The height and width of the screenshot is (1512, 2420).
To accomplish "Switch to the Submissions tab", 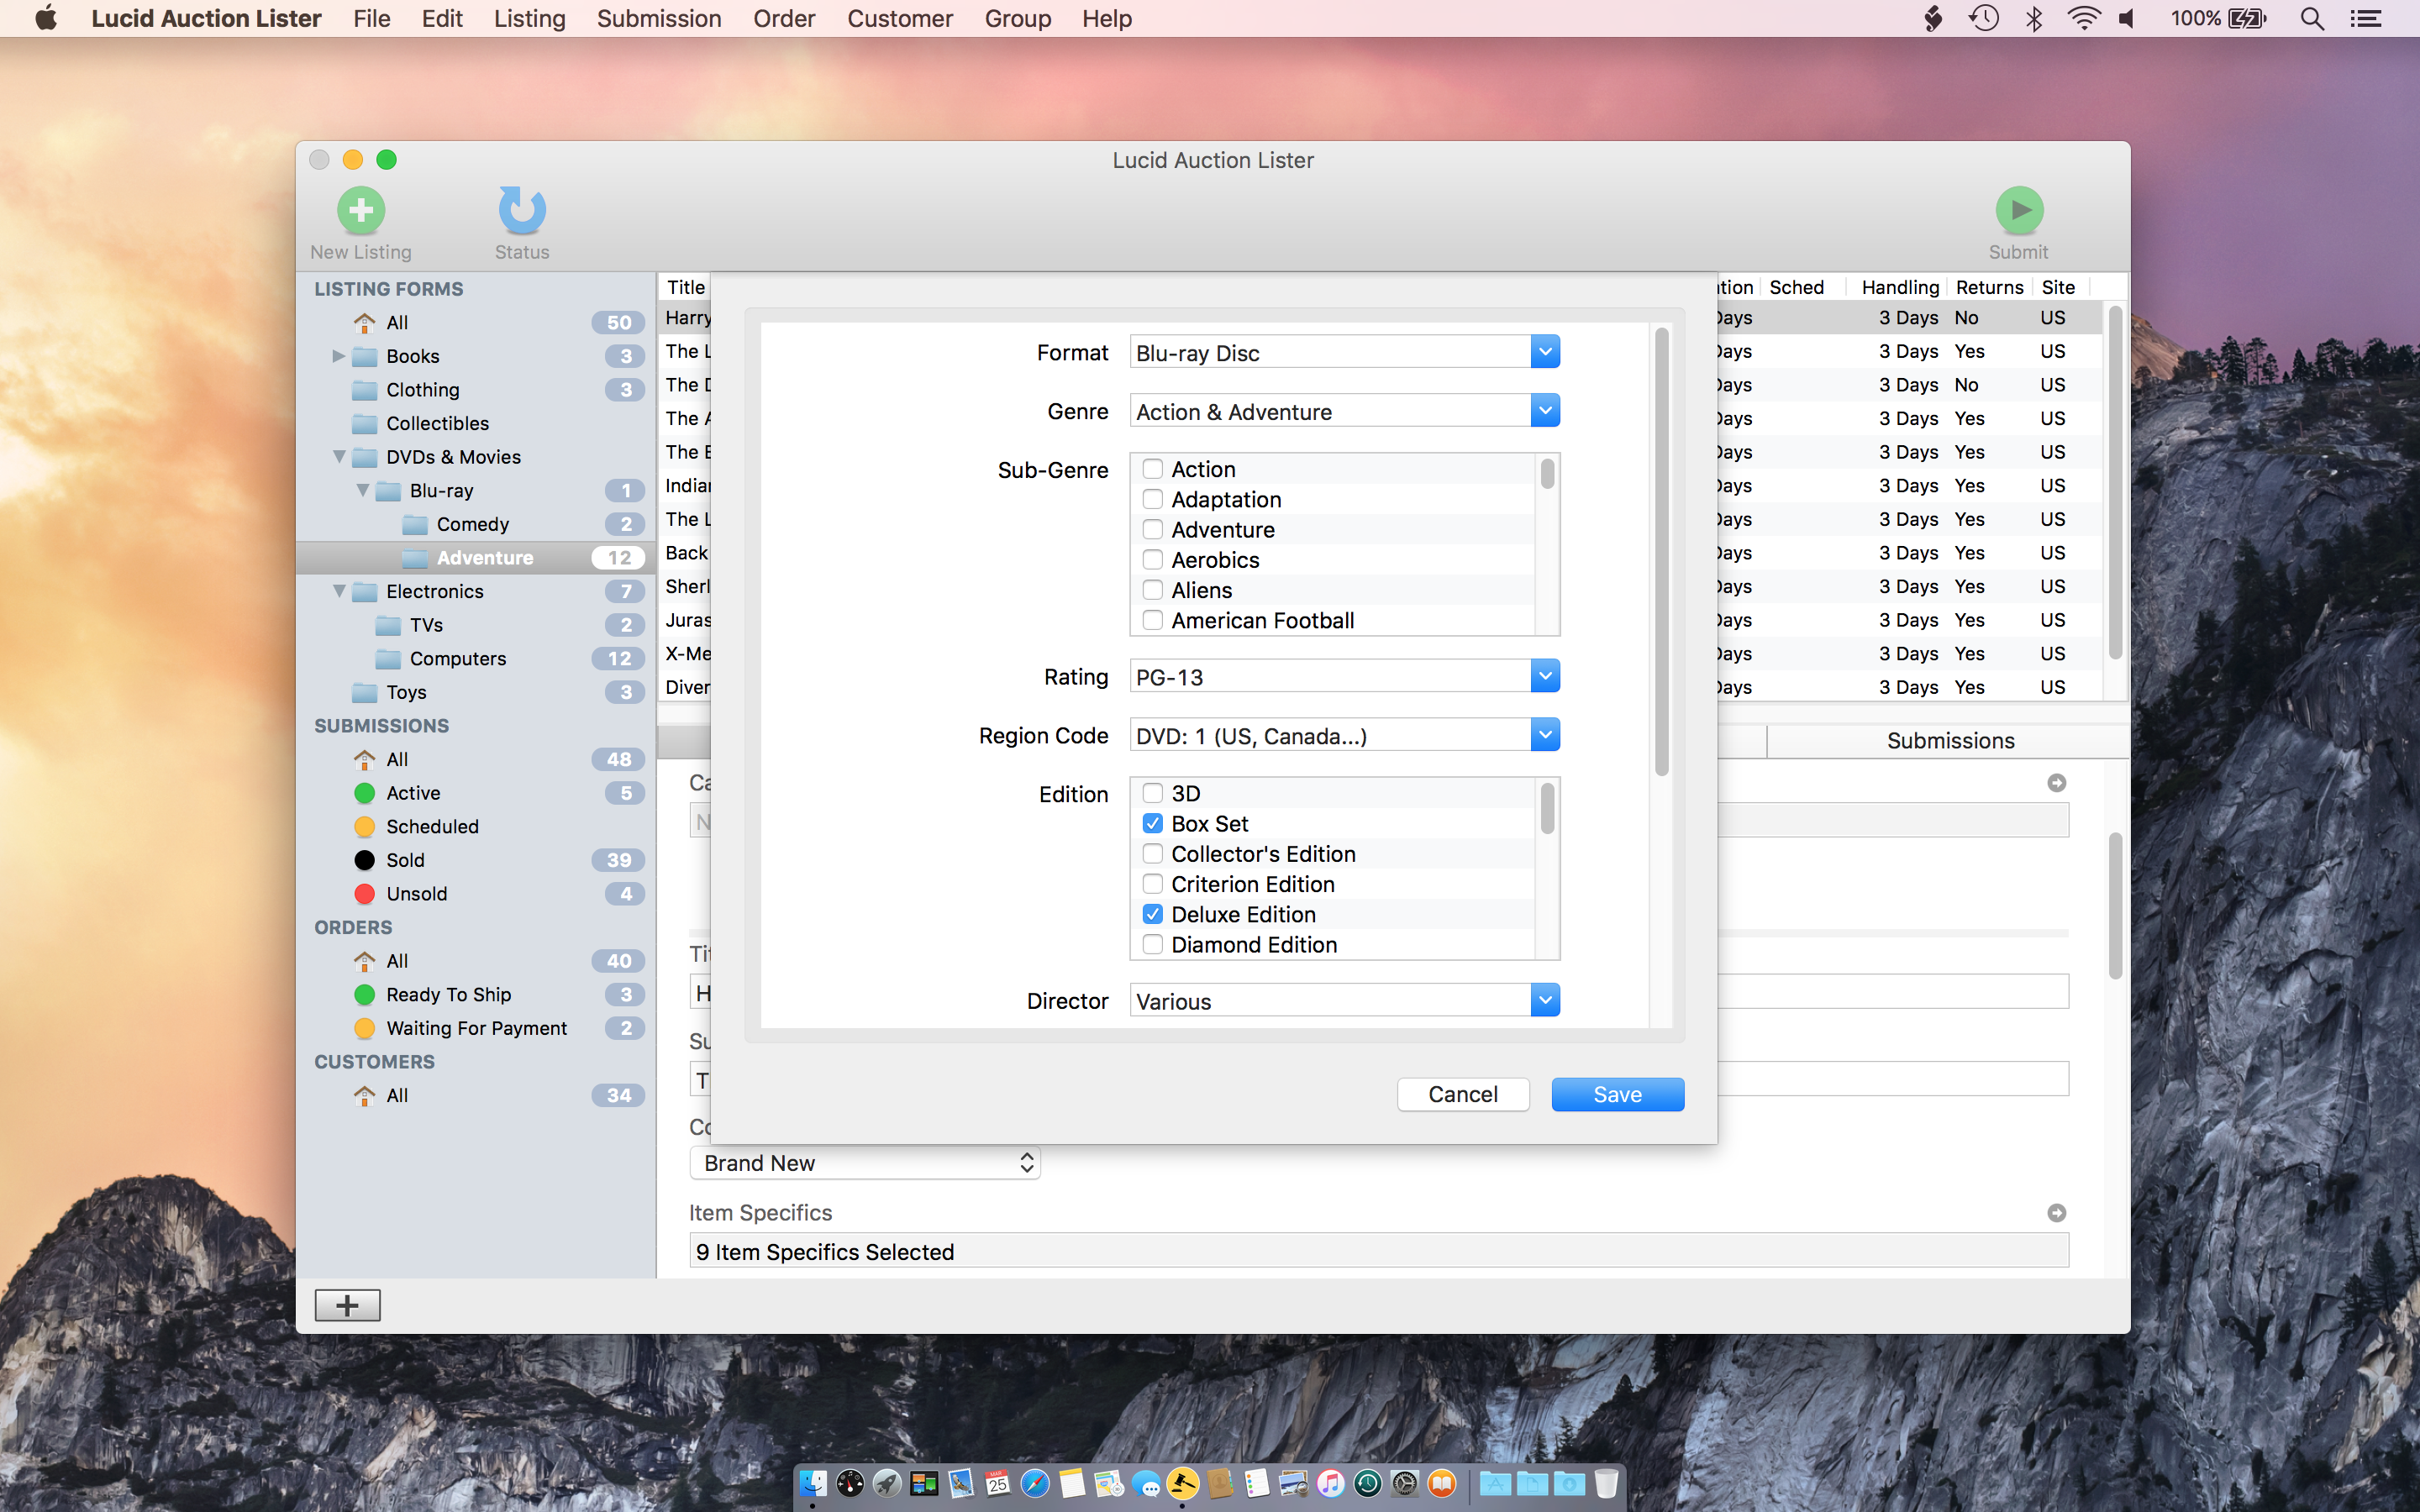I will 1950,741.
